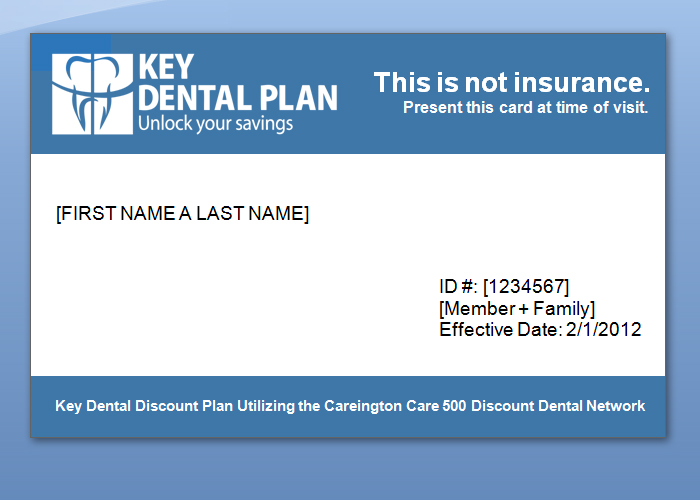Select the This is not insurance heading
Image resolution: width=700 pixels, height=500 pixels.
click(x=511, y=83)
